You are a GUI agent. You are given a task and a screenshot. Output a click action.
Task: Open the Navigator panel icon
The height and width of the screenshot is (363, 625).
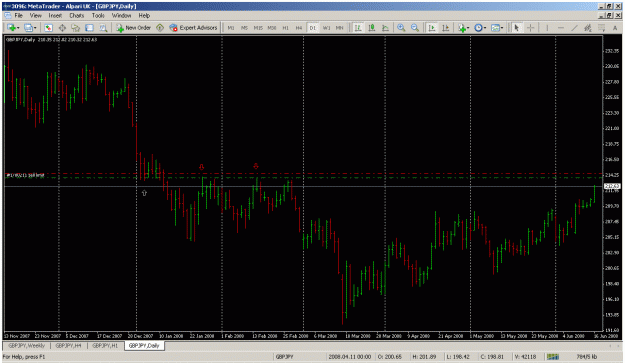[76, 27]
